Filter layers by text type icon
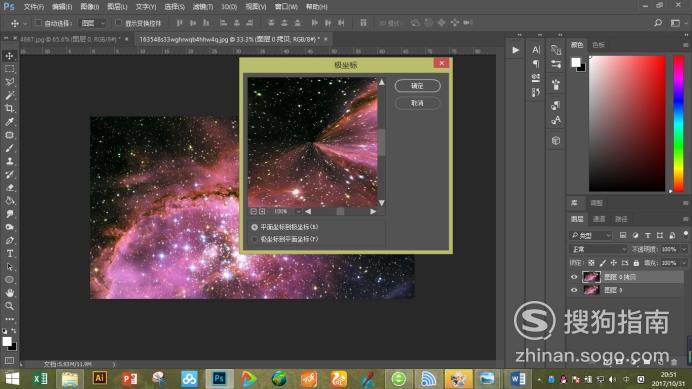The image size is (692, 389). click(x=647, y=235)
